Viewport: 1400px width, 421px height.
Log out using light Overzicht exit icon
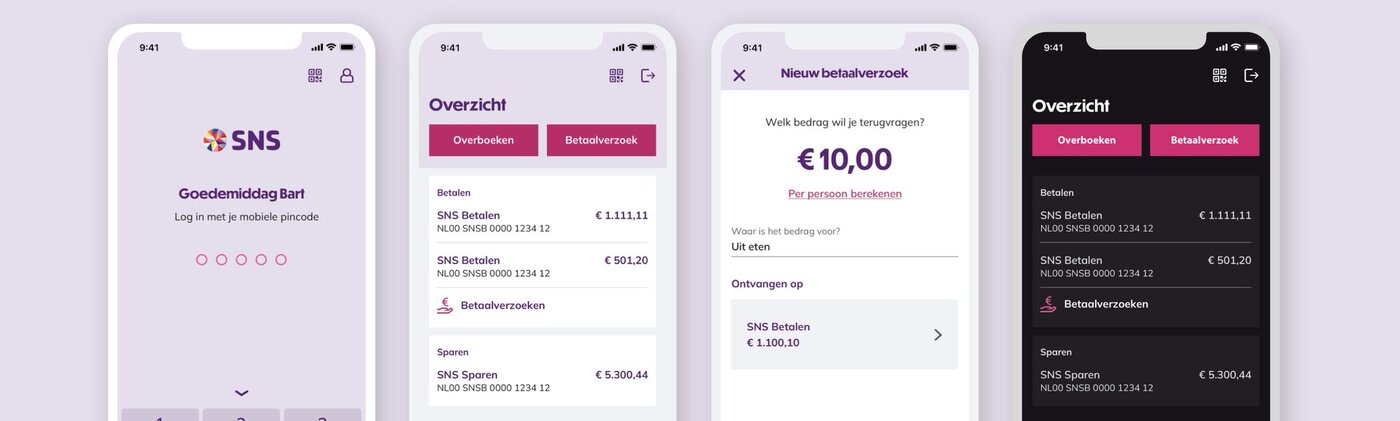648,76
